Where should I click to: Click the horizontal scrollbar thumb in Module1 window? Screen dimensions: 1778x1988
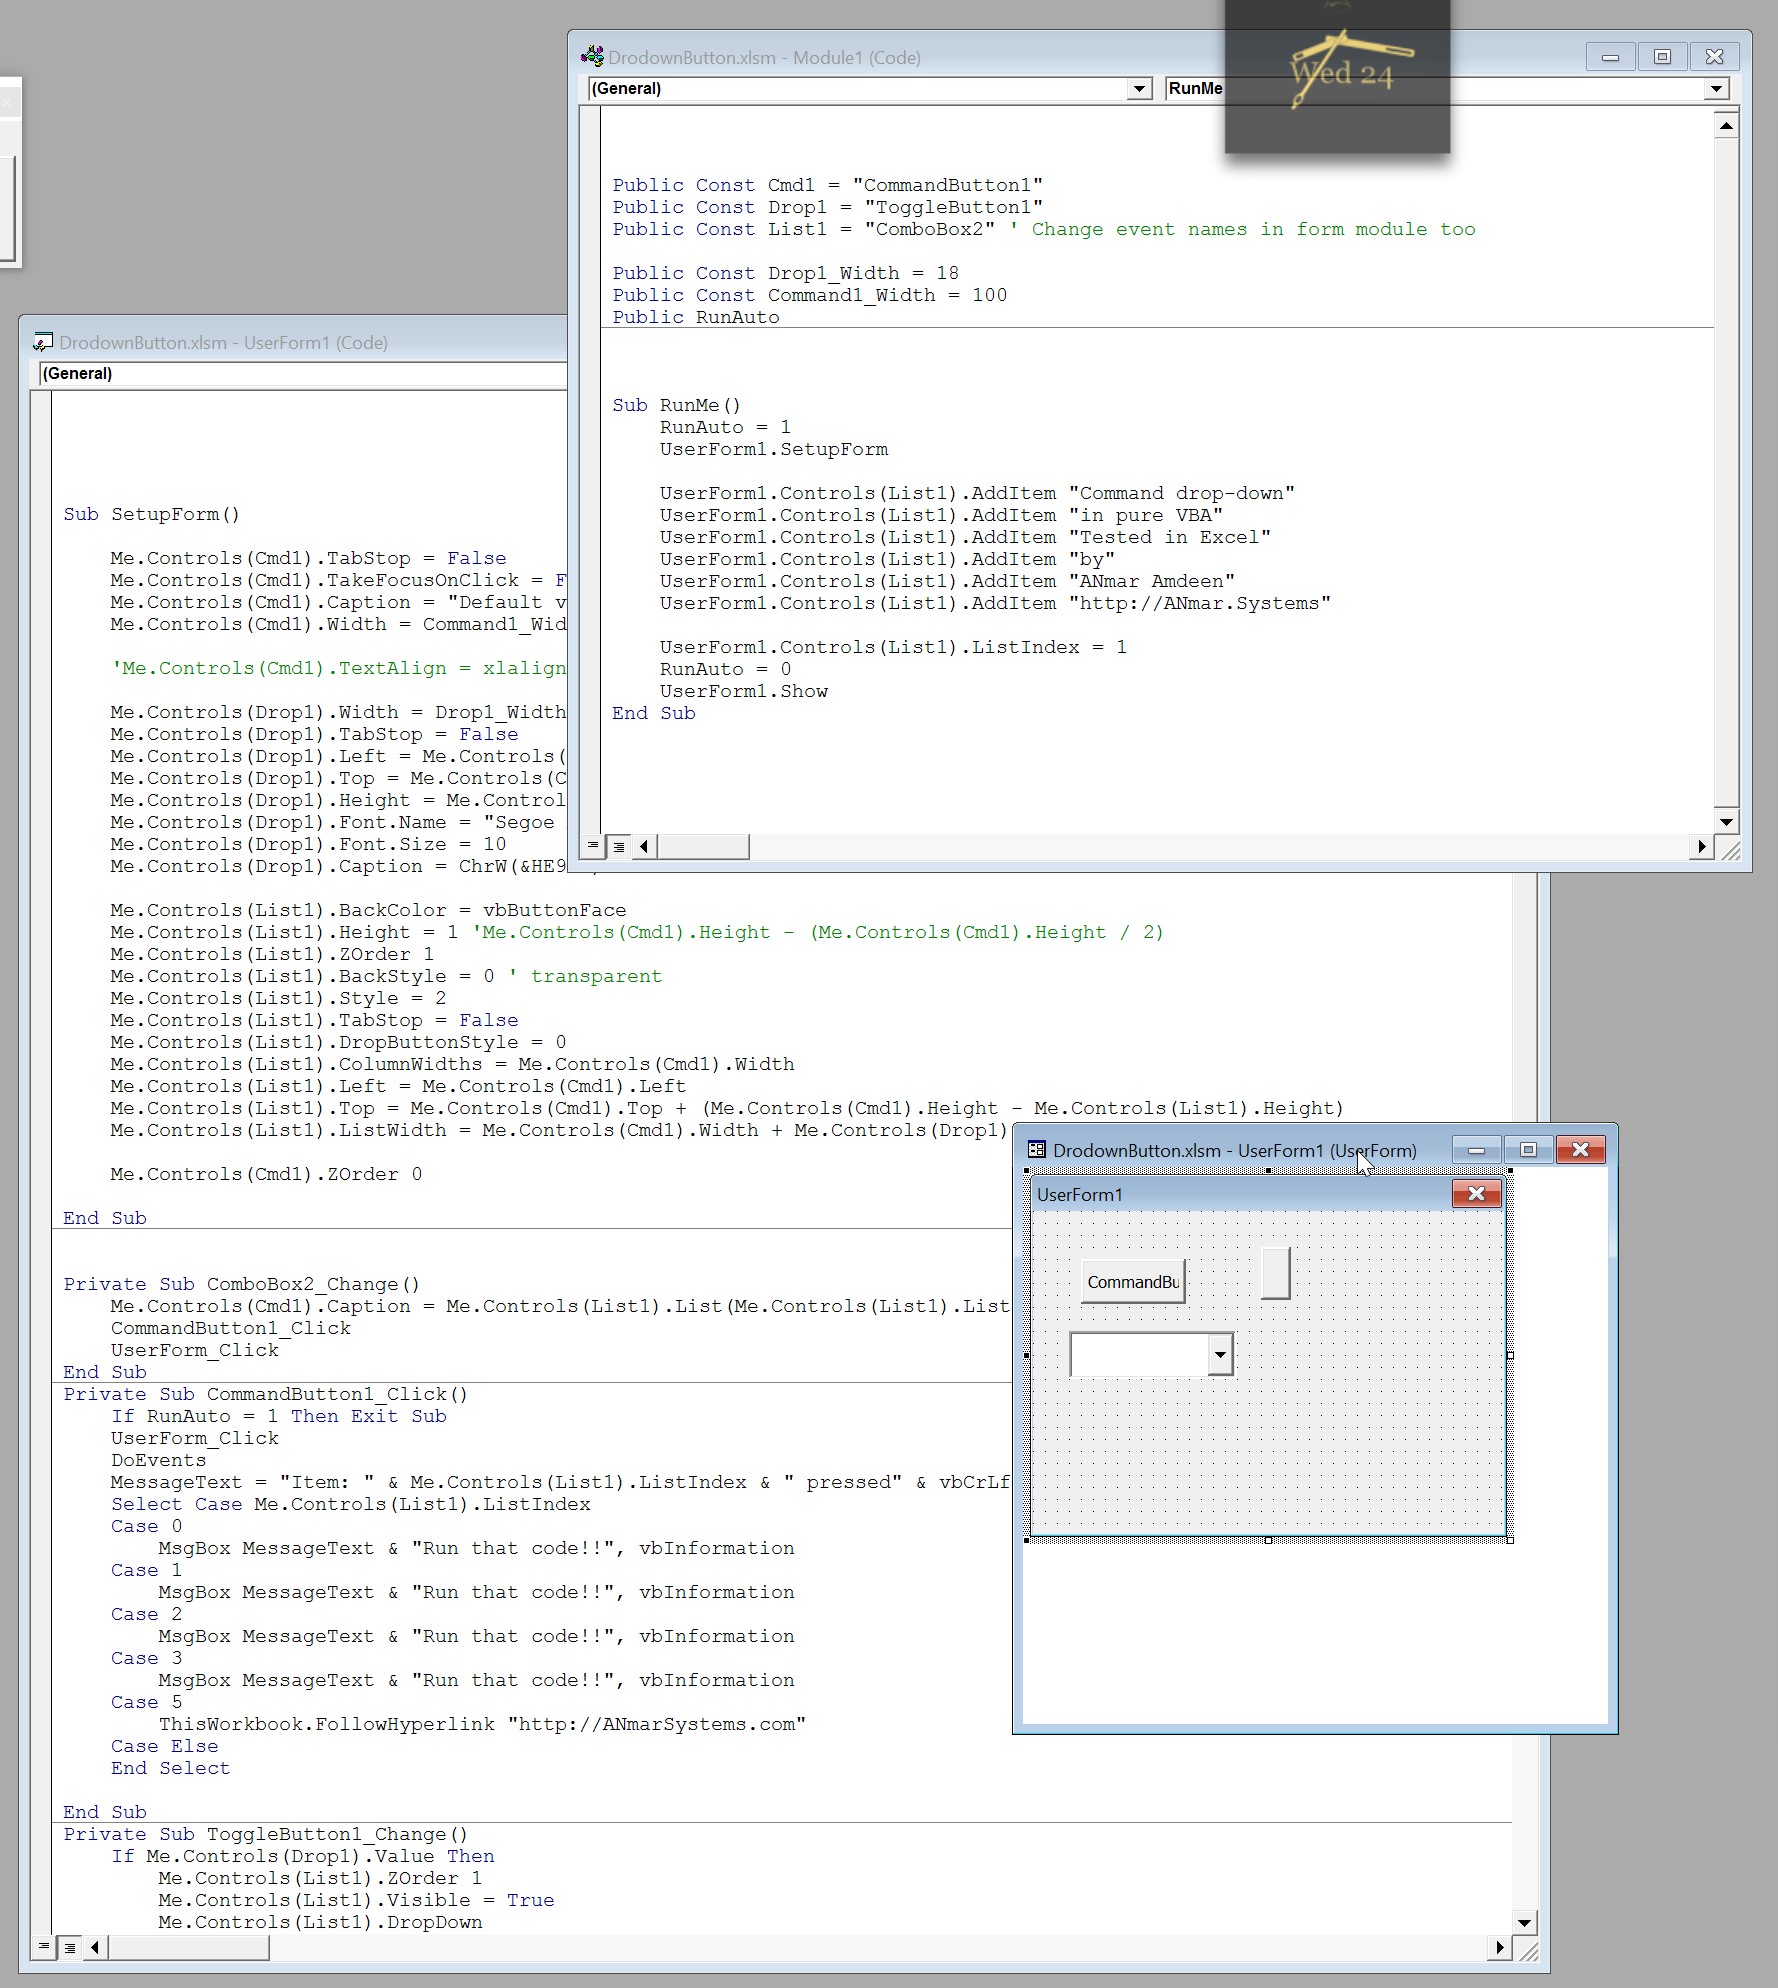click(x=703, y=847)
